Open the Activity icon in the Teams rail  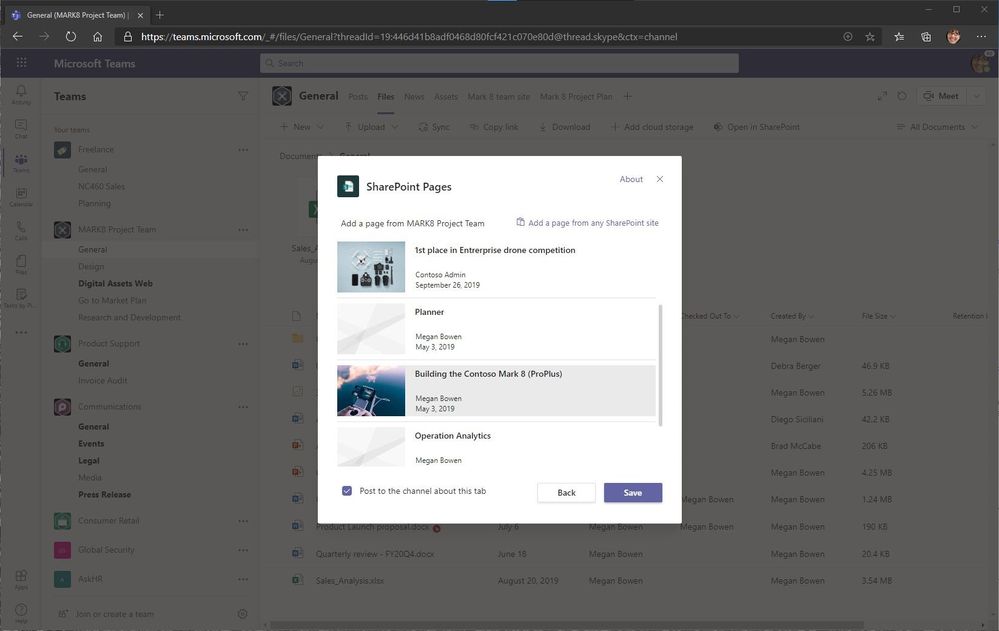[x=21, y=94]
